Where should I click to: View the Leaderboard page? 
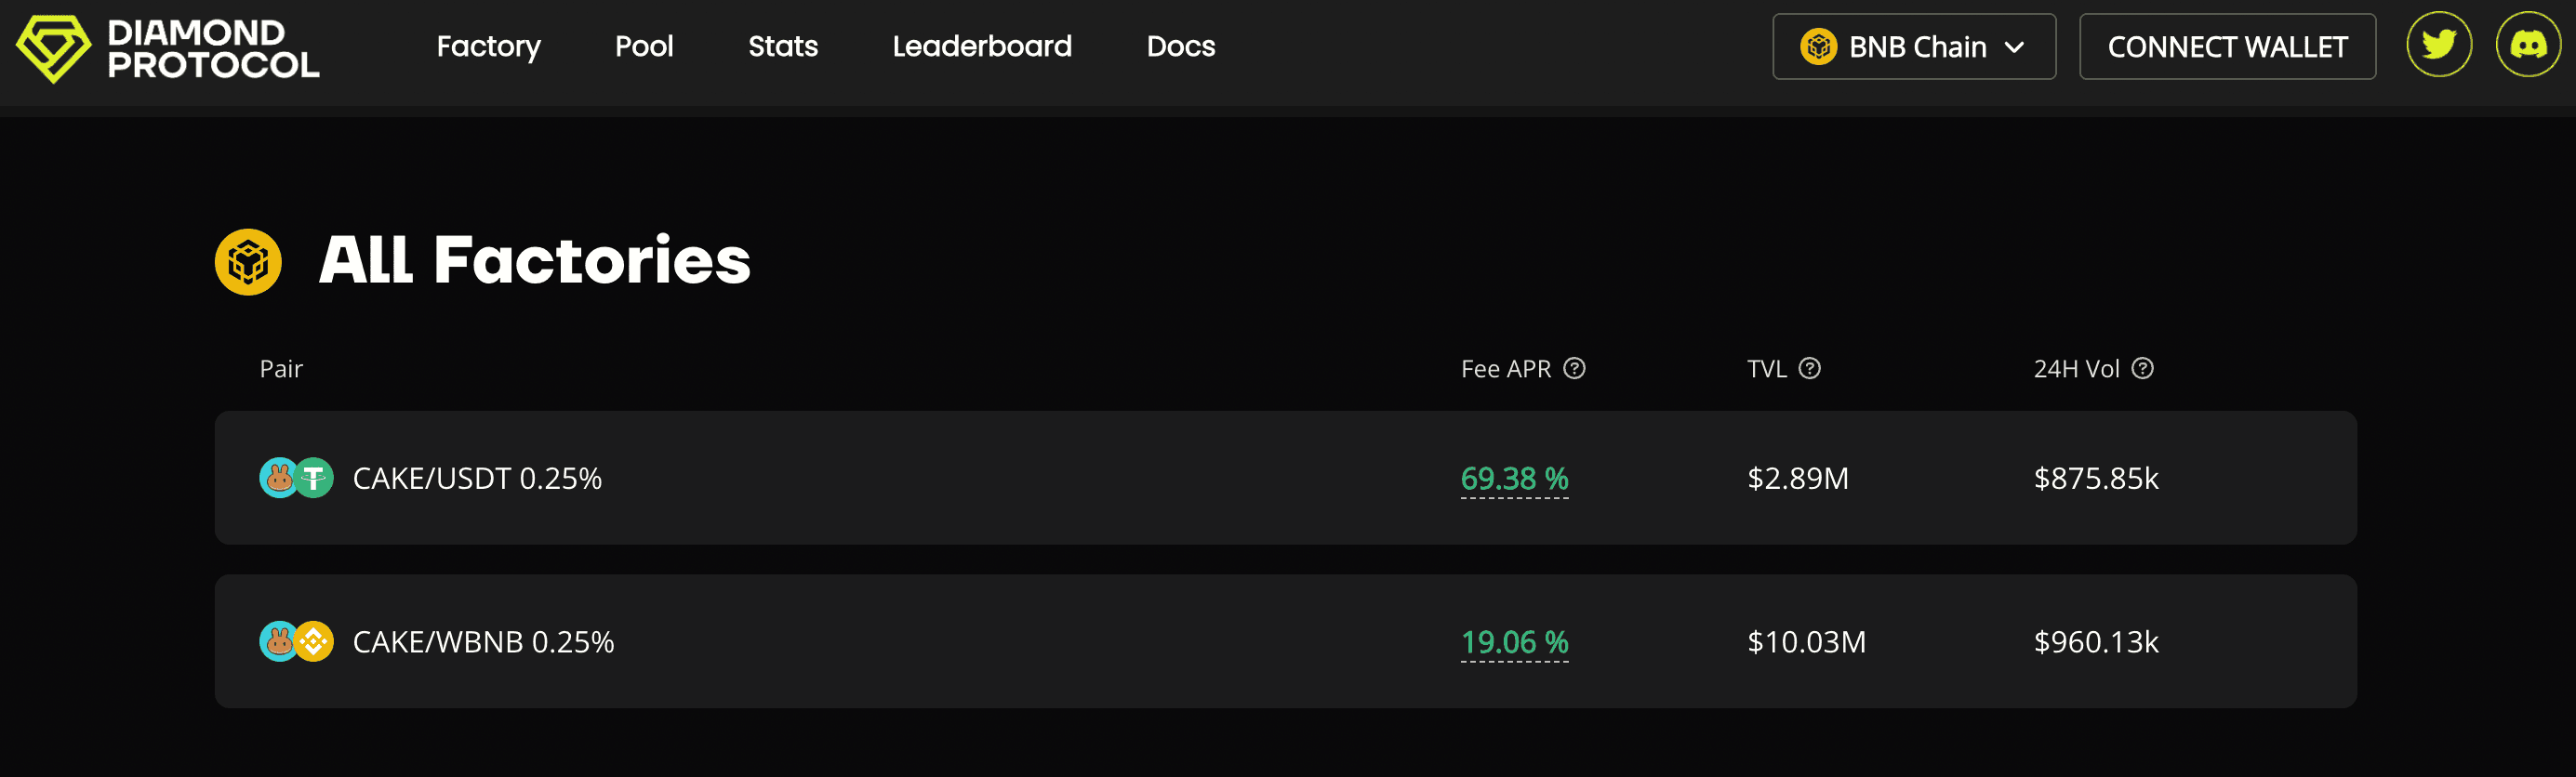pyautogui.click(x=981, y=47)
